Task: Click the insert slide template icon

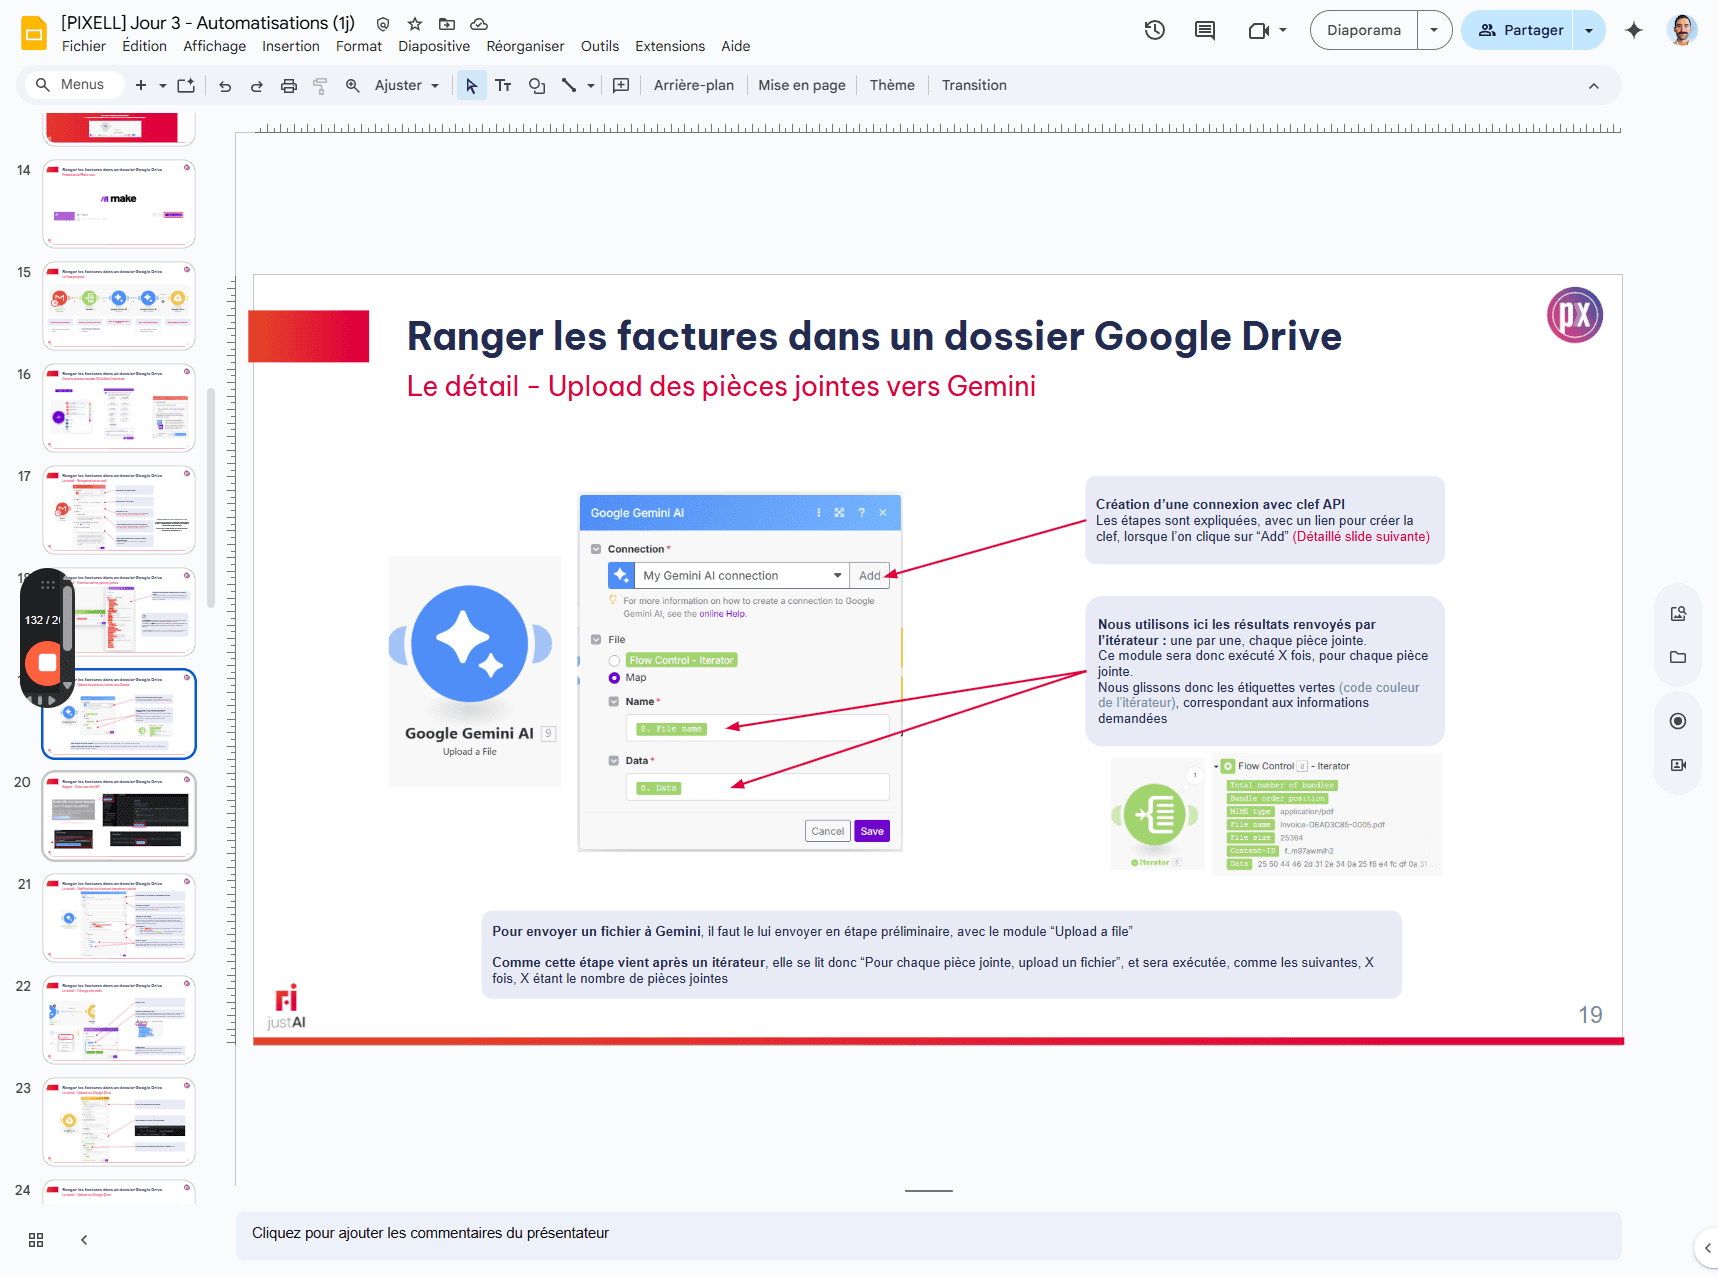Action: [x=186, y=85]
